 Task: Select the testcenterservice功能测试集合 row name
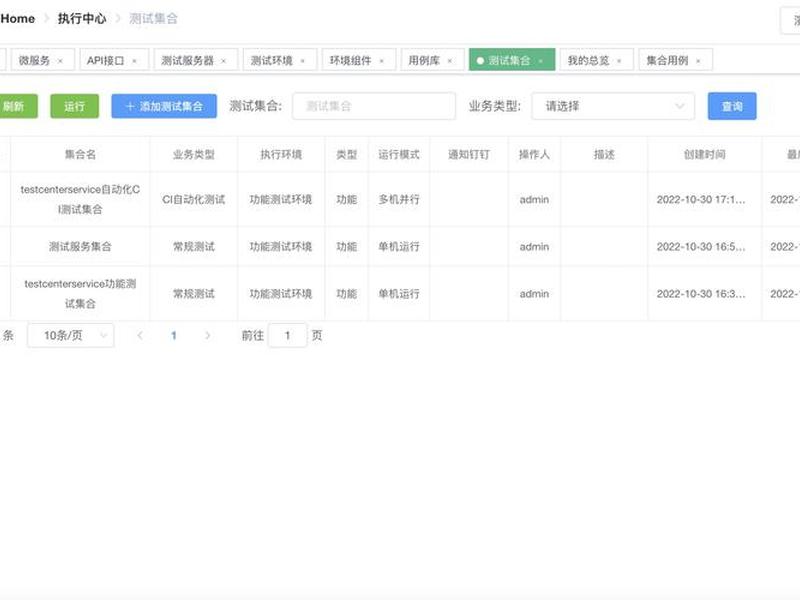click(x=80, y=294)
